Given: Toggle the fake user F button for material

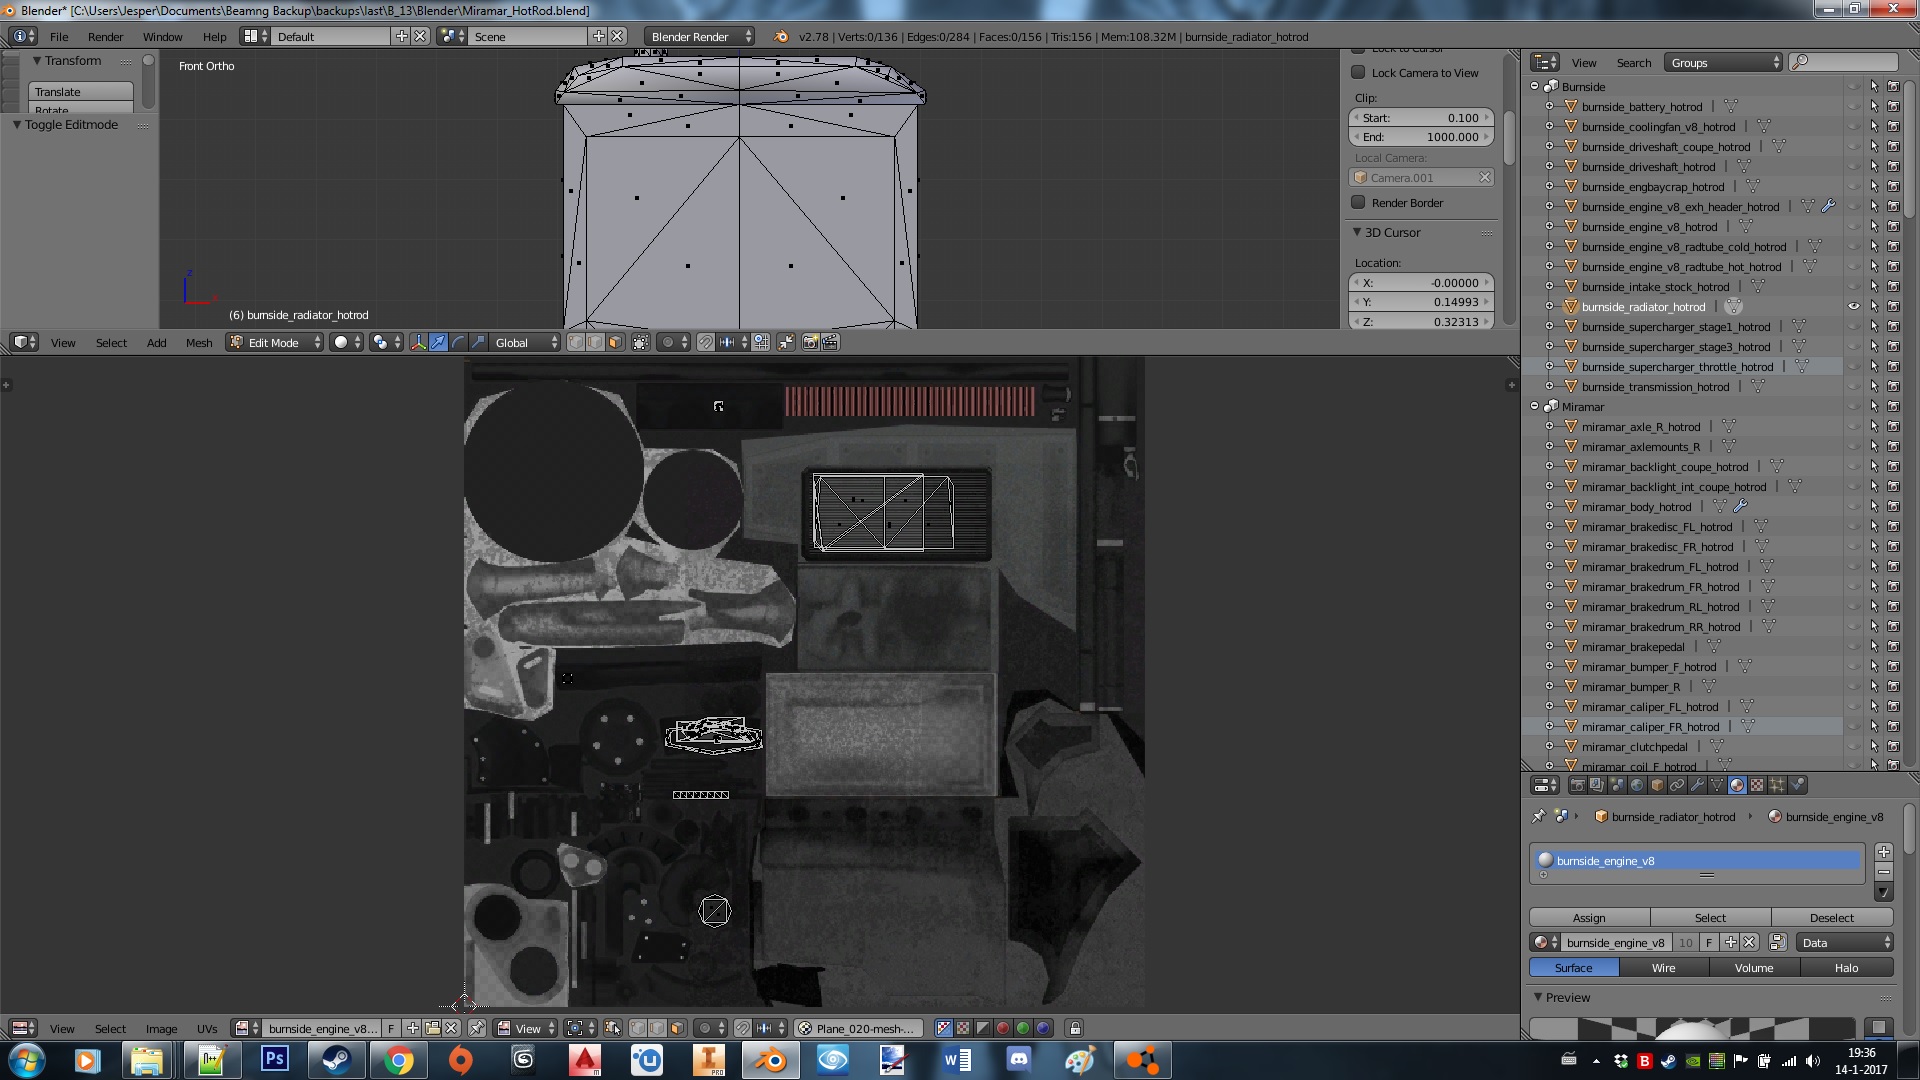Looking at the screenshot, I should [1709, 942].
